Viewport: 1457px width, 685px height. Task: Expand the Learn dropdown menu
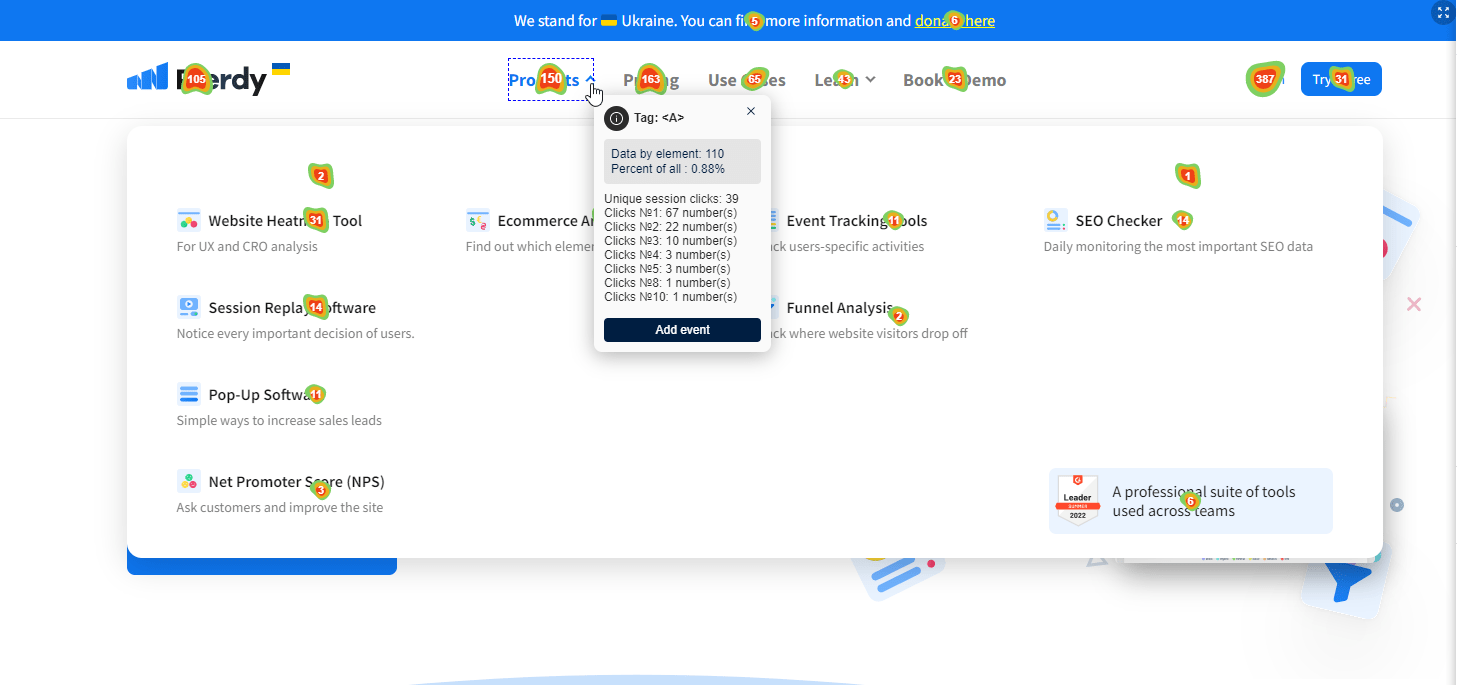coord(845,80)
